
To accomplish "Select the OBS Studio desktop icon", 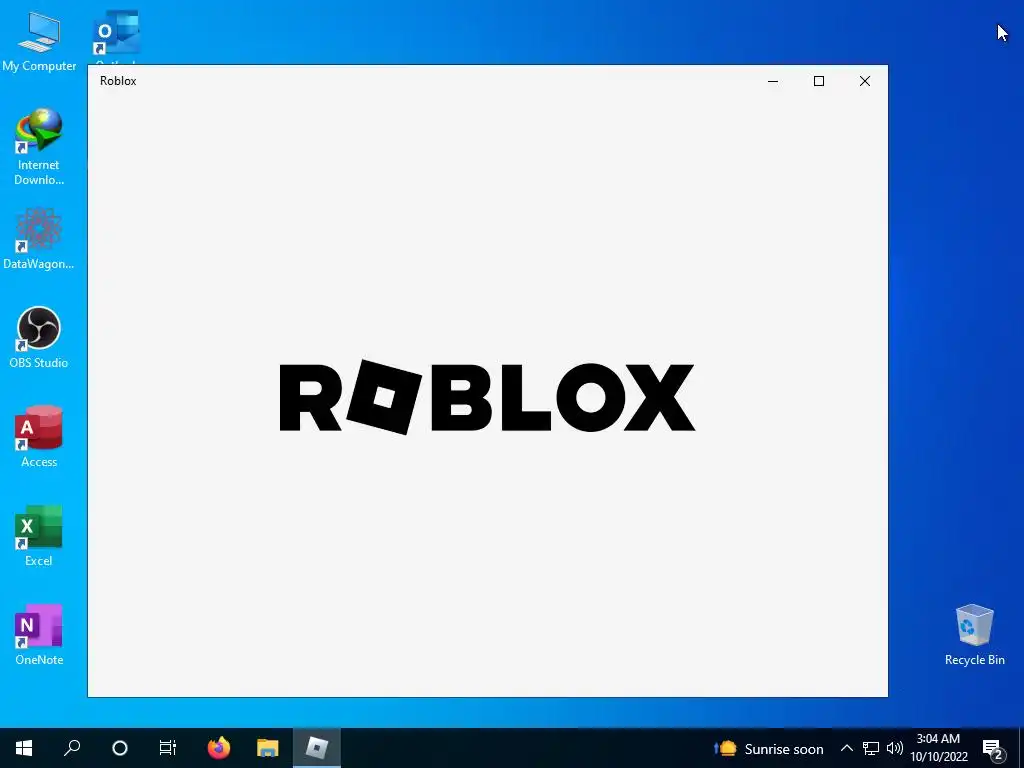I will pos(39,337).
